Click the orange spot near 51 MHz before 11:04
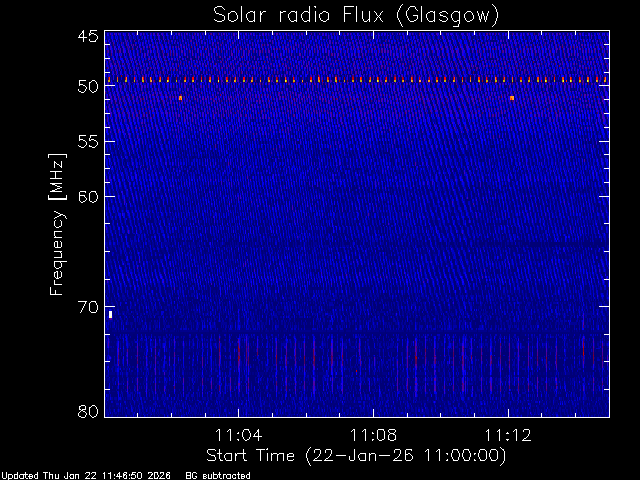This screenshot has height=480, width=640. tap(180, 98)
